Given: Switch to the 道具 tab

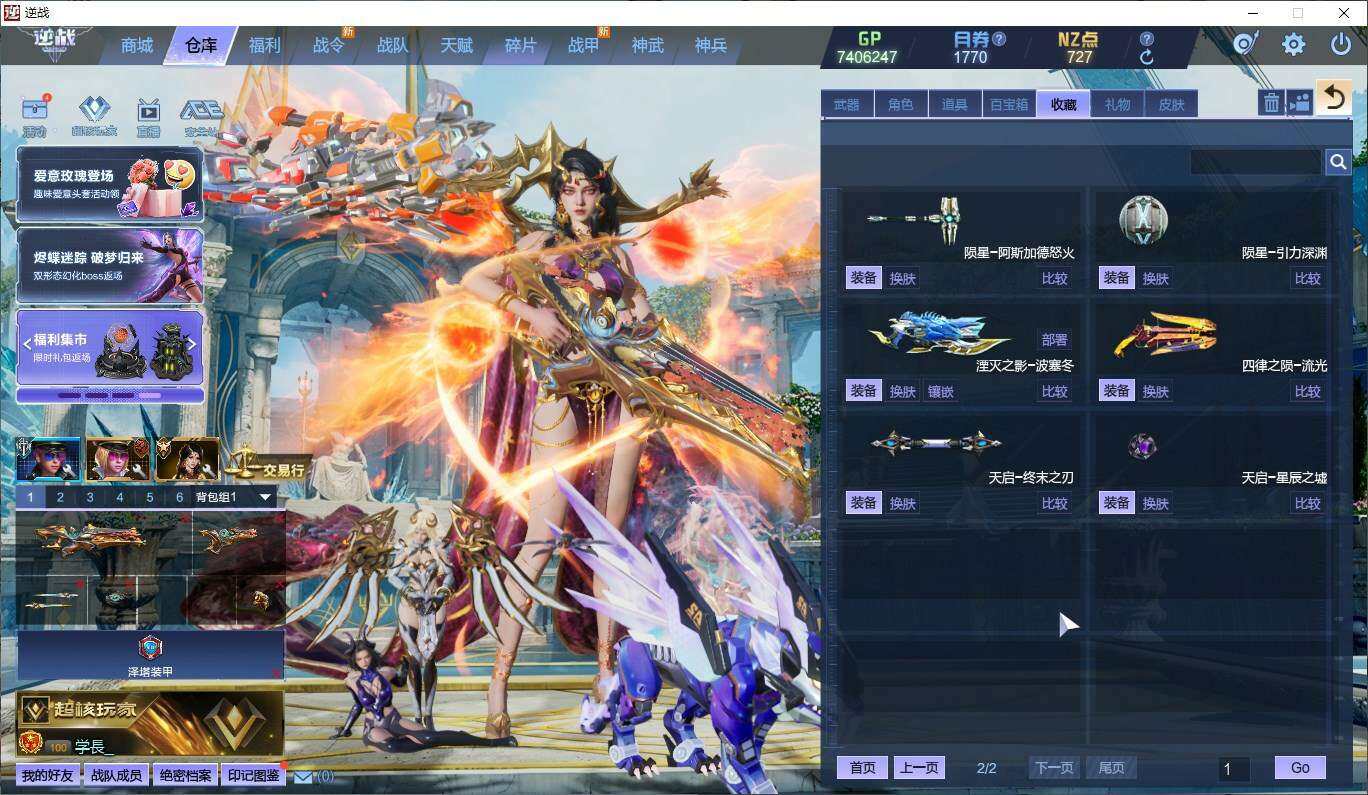Looking at the screenshot, I should (x=955, y=104).
